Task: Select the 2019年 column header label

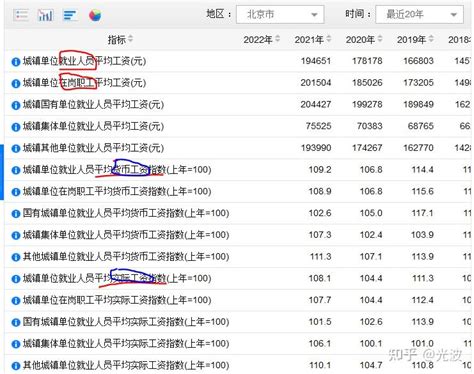Action: click(412, 40)
